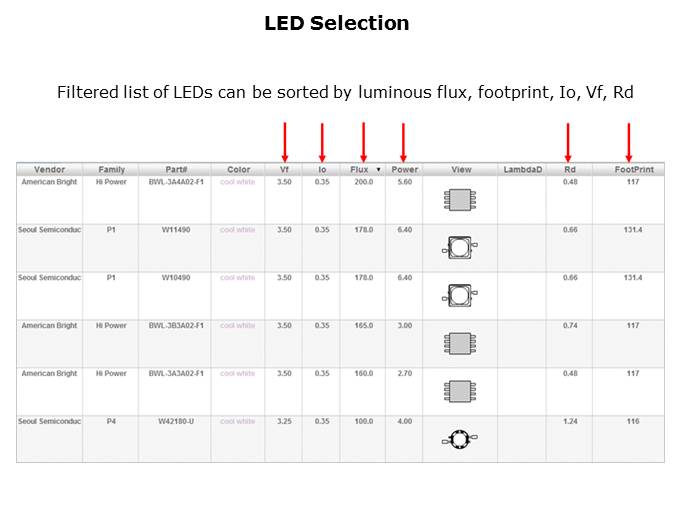Screen dimensions: 674x506
Task: Sort by the Rd column header
Action: pos(569,170)
